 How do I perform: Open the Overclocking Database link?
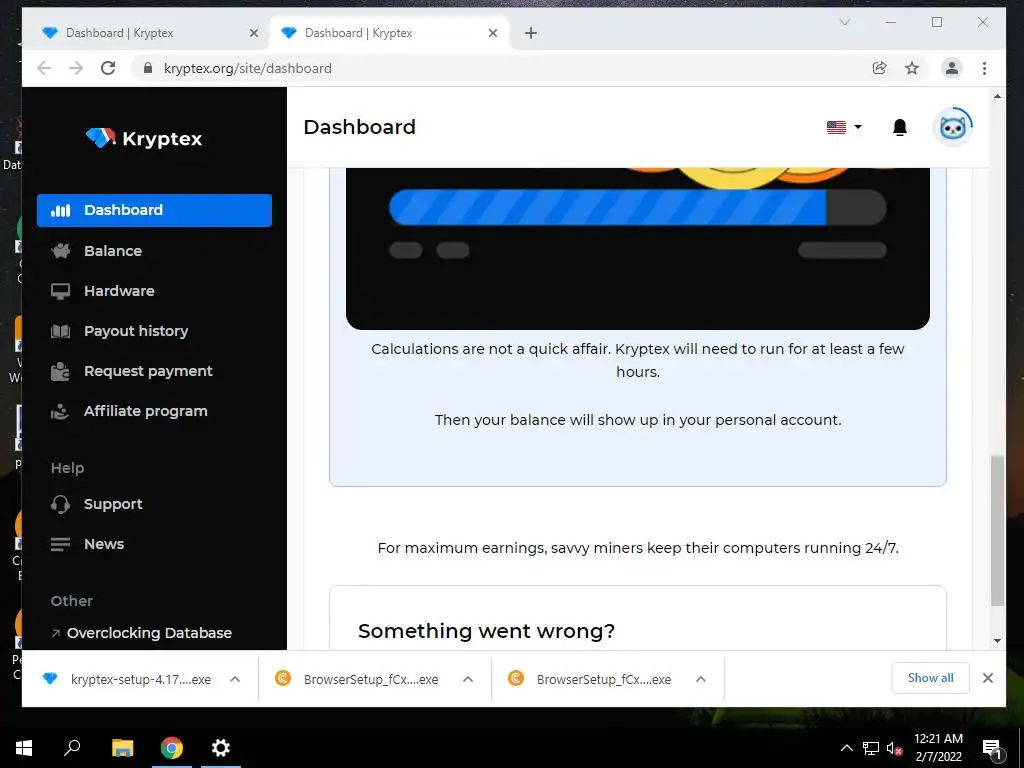click(149, 633)
